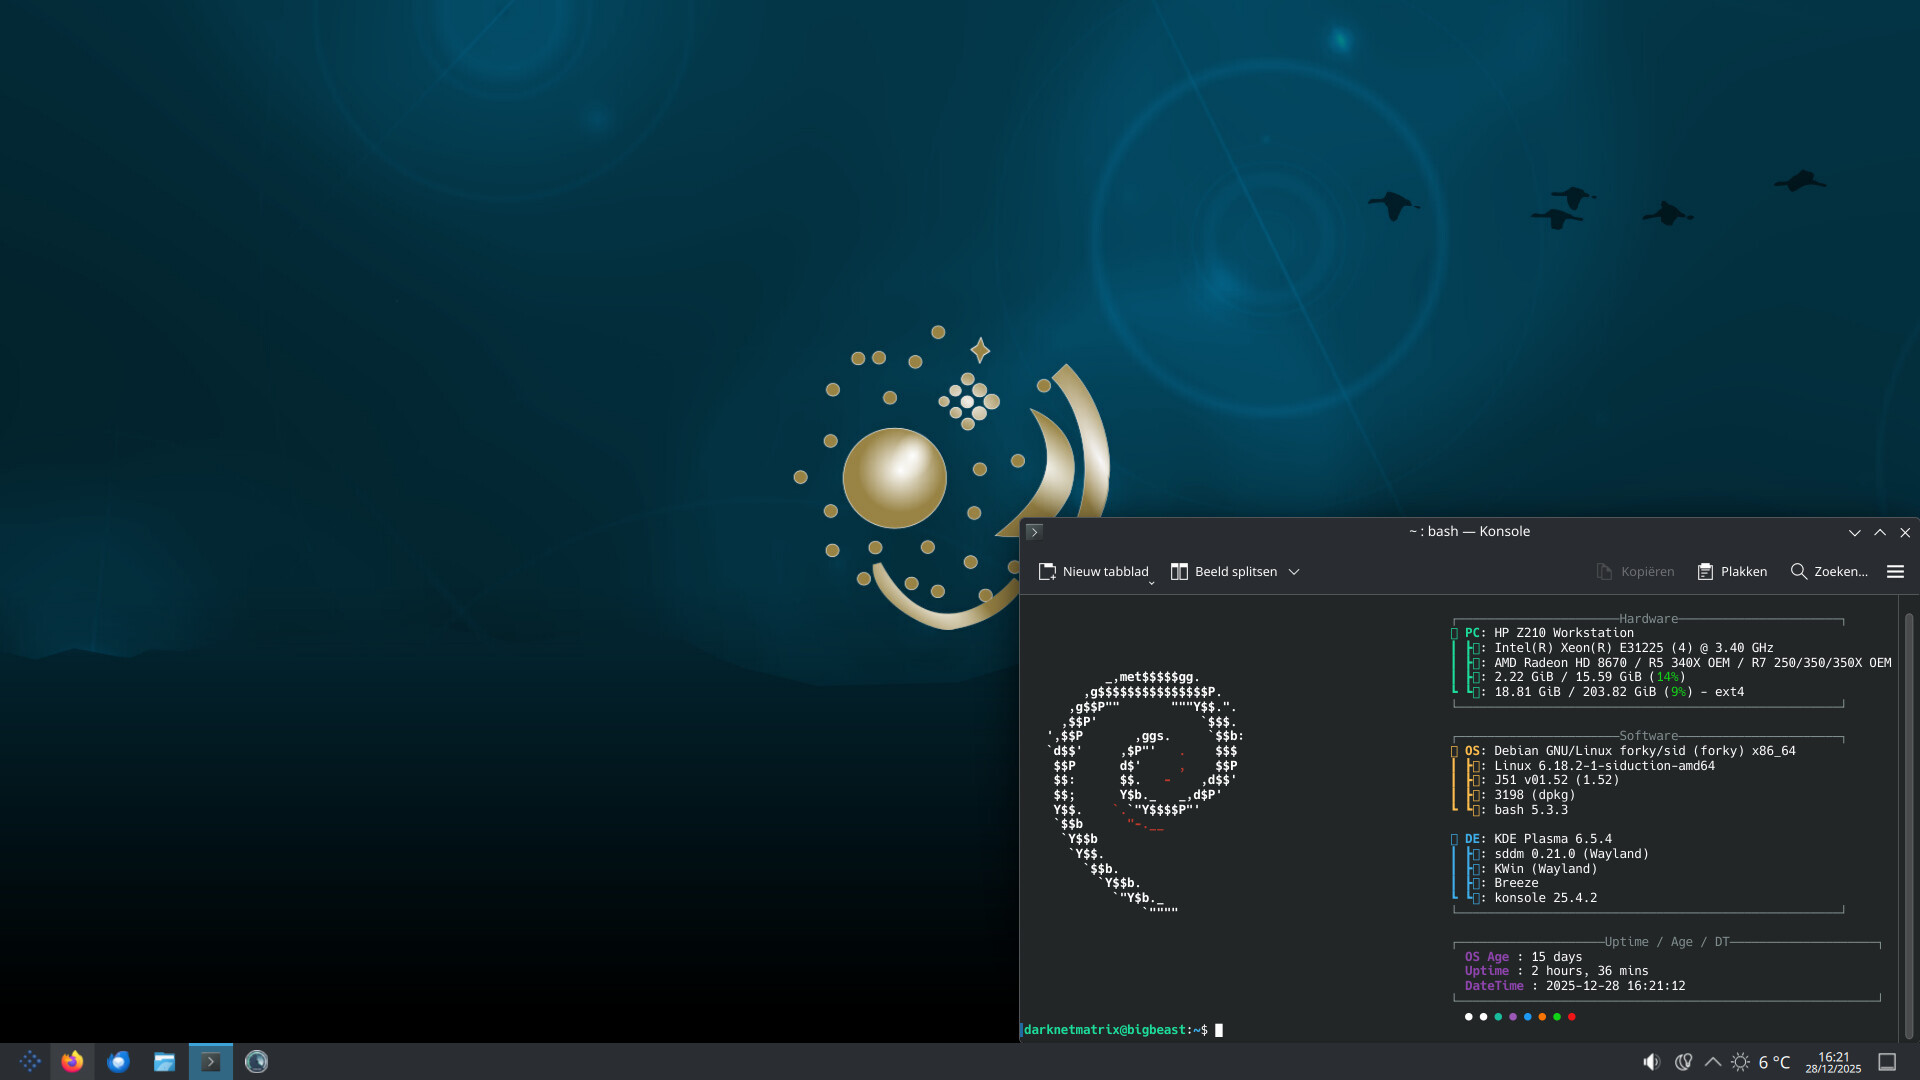Open the Nieuw tabblad profile dropdown arrow
The image size is (1920, 1080).
(1152, 582)
